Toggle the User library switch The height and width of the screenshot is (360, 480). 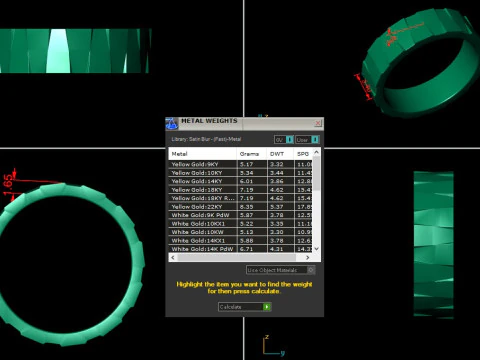(x=315, y=139)
